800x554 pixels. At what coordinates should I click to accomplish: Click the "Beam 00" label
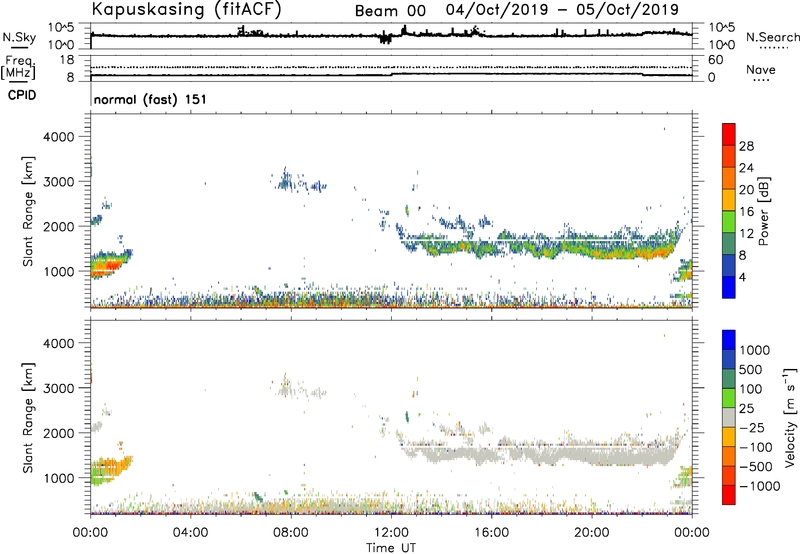pyautogui.click(x=390, y=11)
